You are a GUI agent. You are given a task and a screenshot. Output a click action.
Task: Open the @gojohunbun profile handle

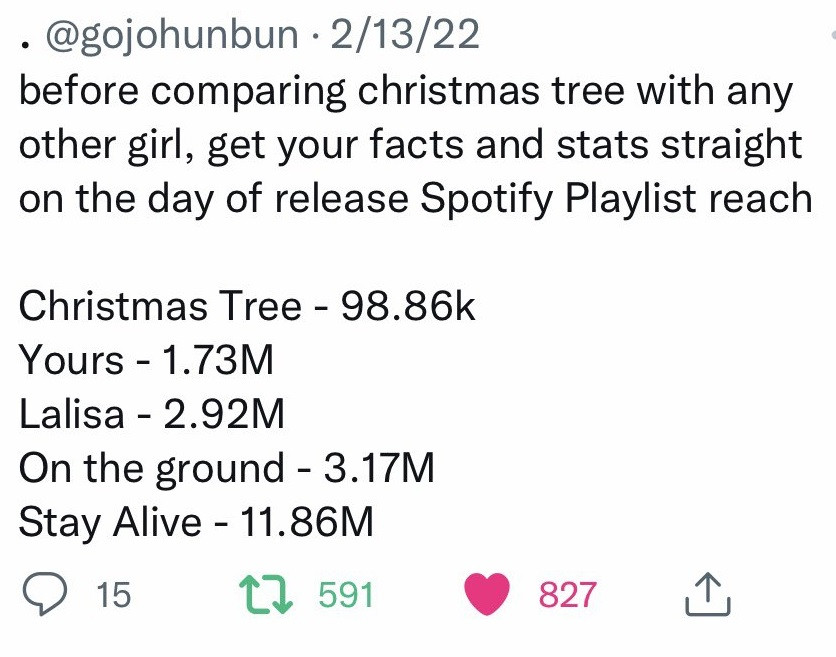click(172, 35)
